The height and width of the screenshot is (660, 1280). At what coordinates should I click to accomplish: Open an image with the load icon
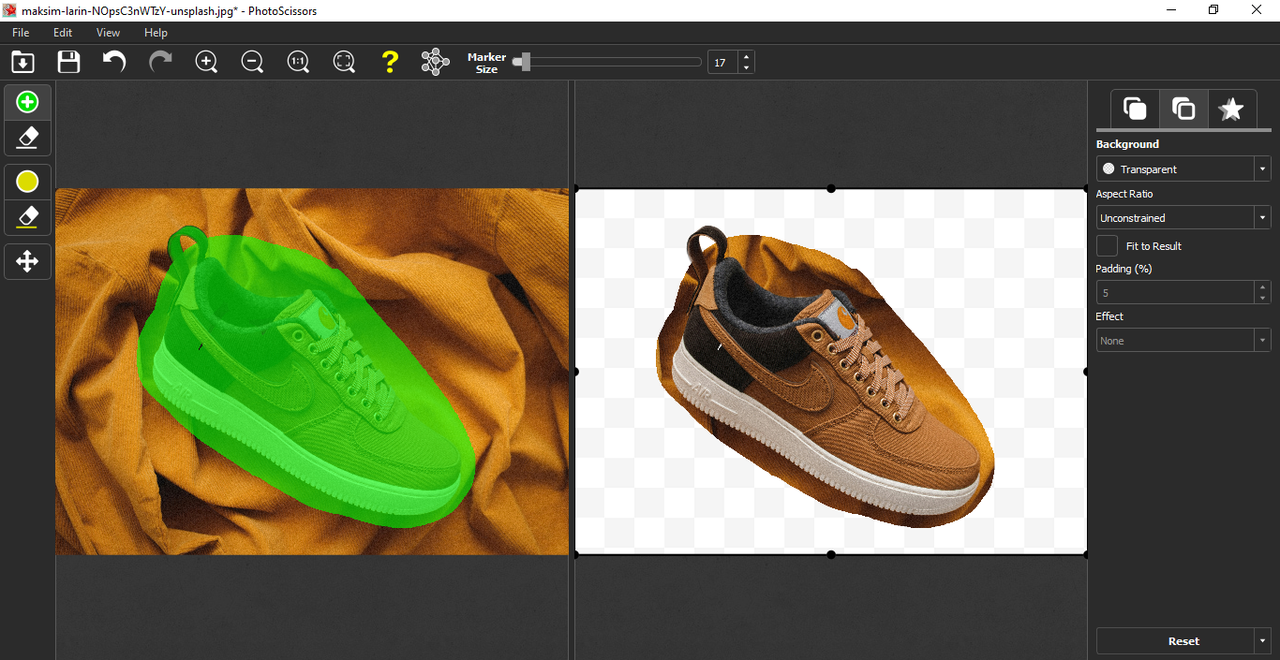click(23, 62)
